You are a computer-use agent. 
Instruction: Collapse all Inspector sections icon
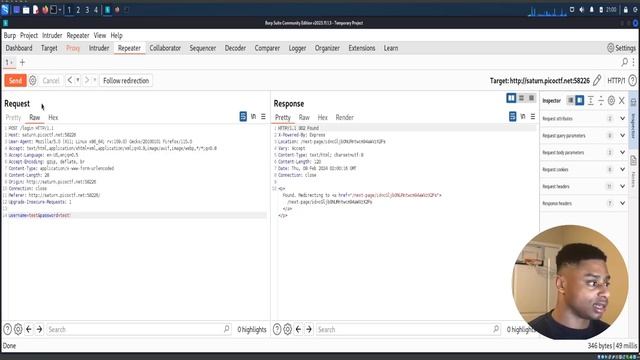tap(601, 100)
